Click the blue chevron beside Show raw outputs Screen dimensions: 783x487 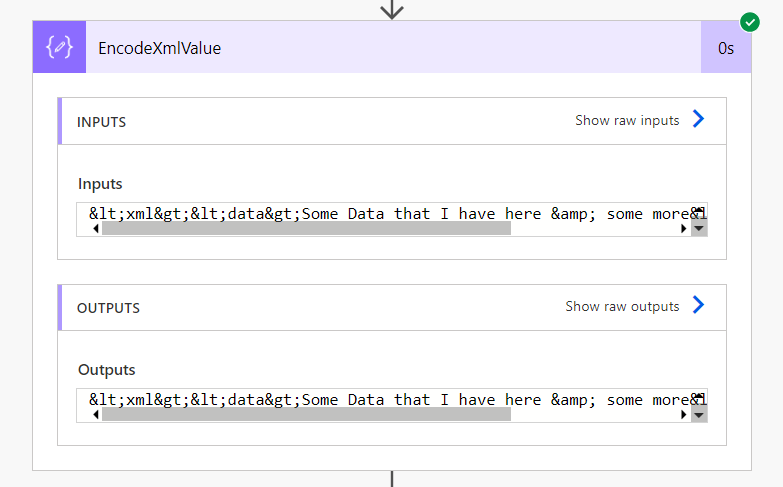click(698, 305)
